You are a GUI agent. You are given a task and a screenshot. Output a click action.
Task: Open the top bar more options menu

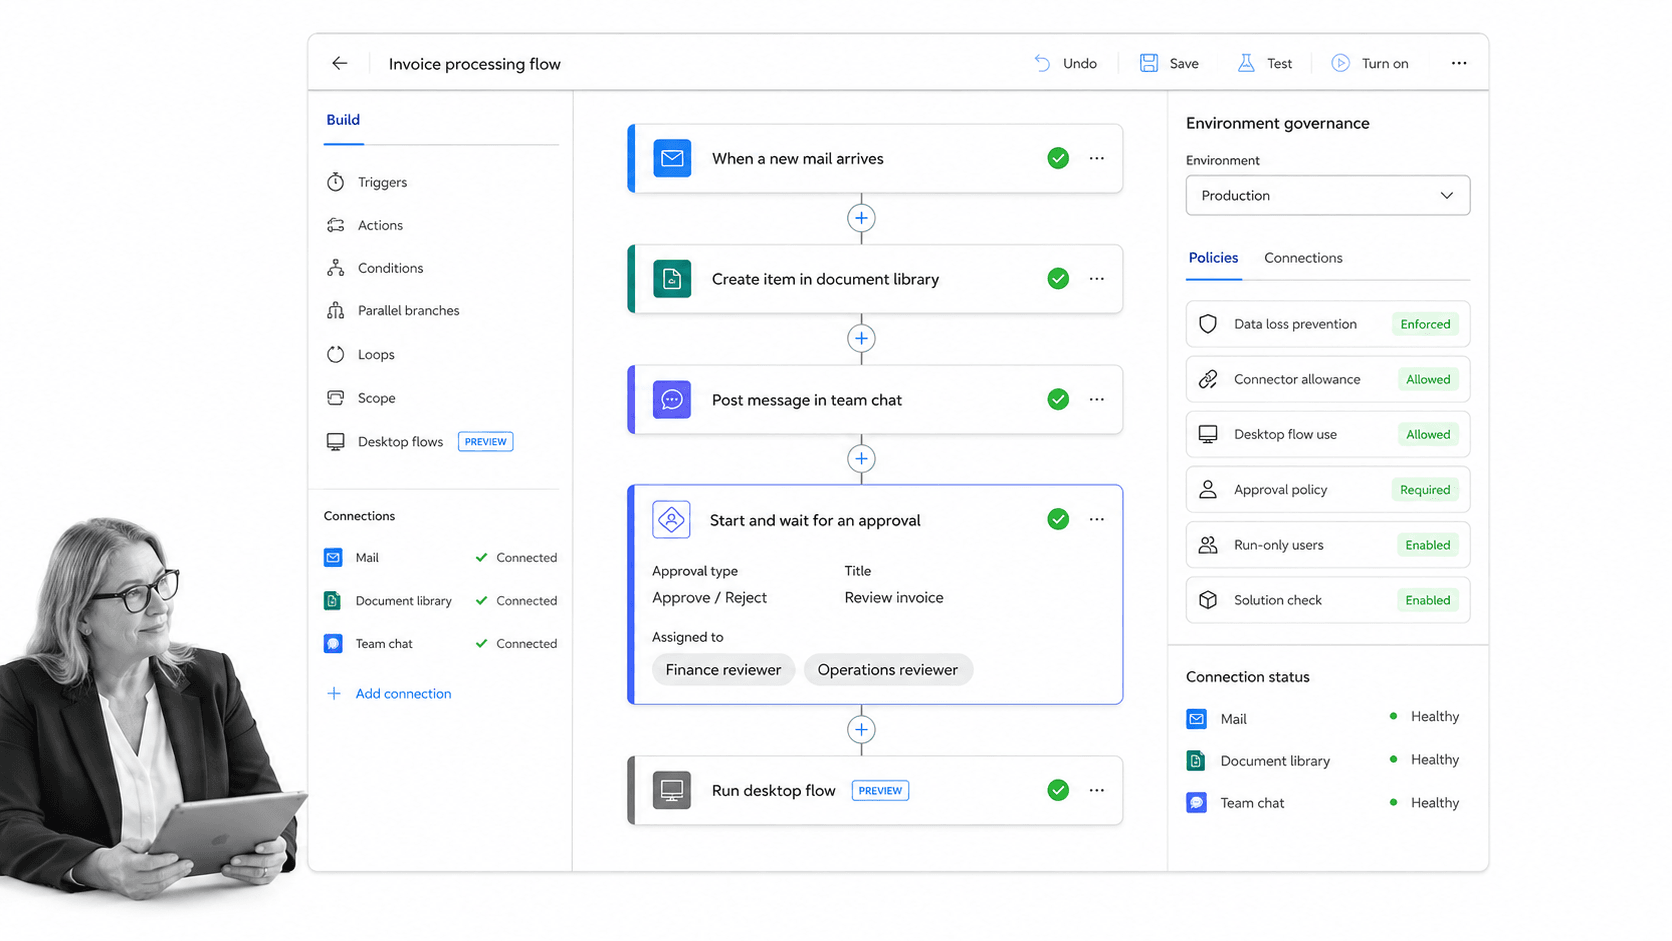click(x=1459, y=63)
